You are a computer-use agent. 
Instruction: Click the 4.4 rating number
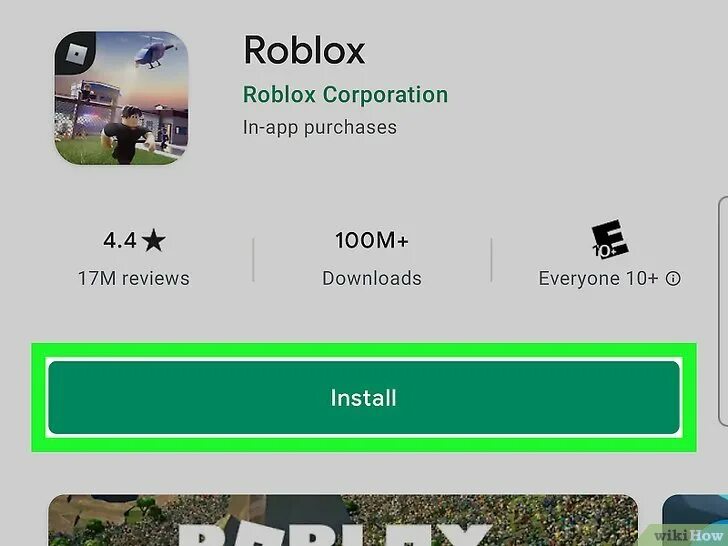click(x=120, y=240)
